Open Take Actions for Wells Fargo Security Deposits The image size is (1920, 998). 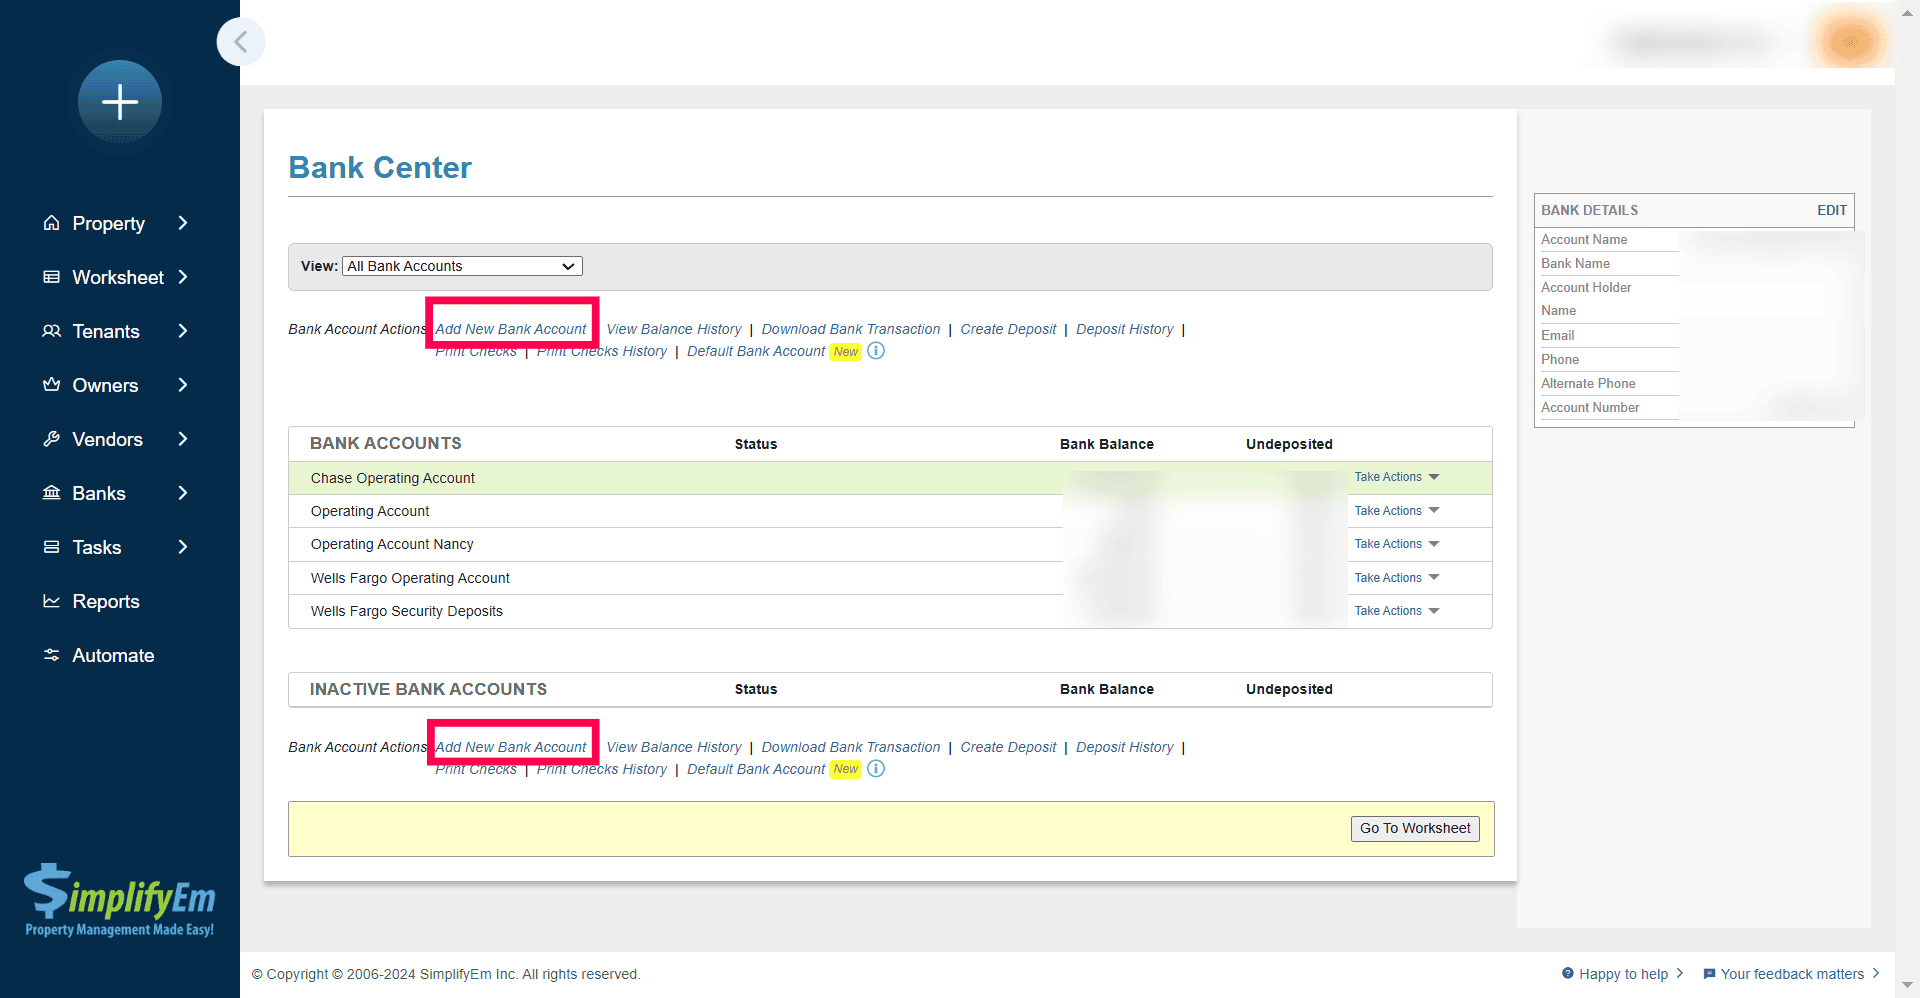(1396, 611)
